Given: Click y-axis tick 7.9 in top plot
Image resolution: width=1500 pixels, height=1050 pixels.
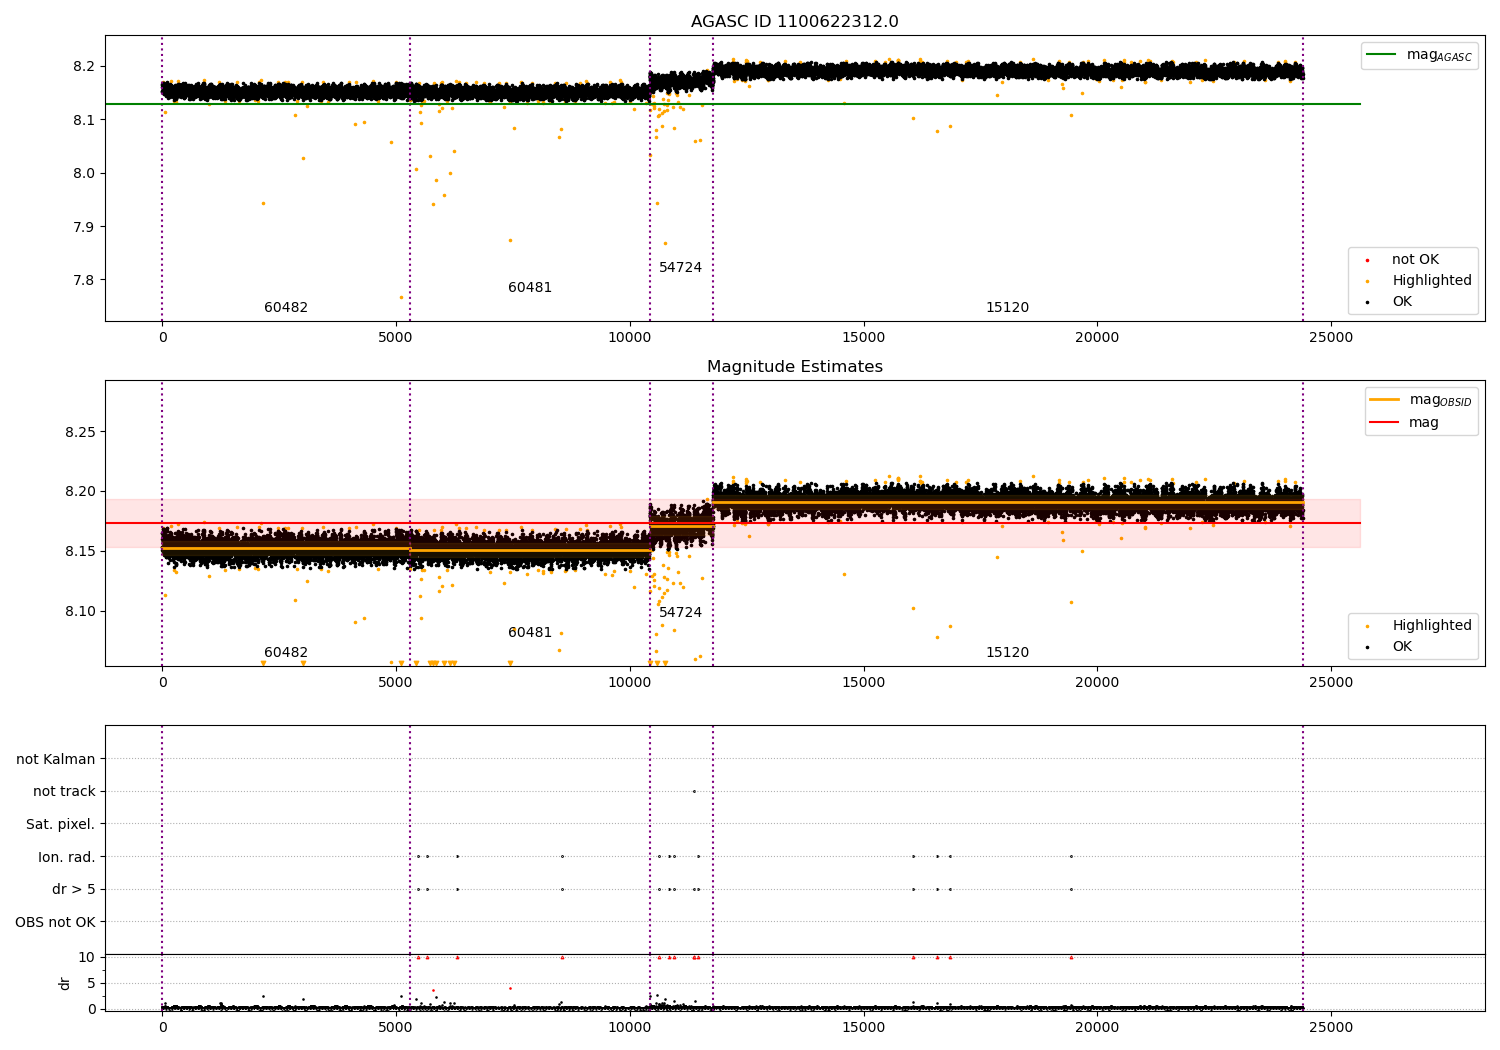Looking at the screenshot, I should point(84,227).
